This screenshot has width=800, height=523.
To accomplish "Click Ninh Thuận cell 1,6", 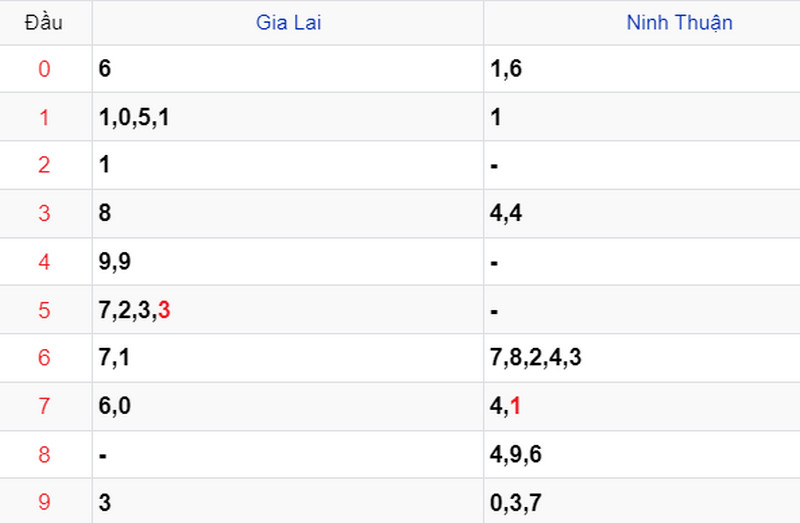I will click(x=506, y=69).
